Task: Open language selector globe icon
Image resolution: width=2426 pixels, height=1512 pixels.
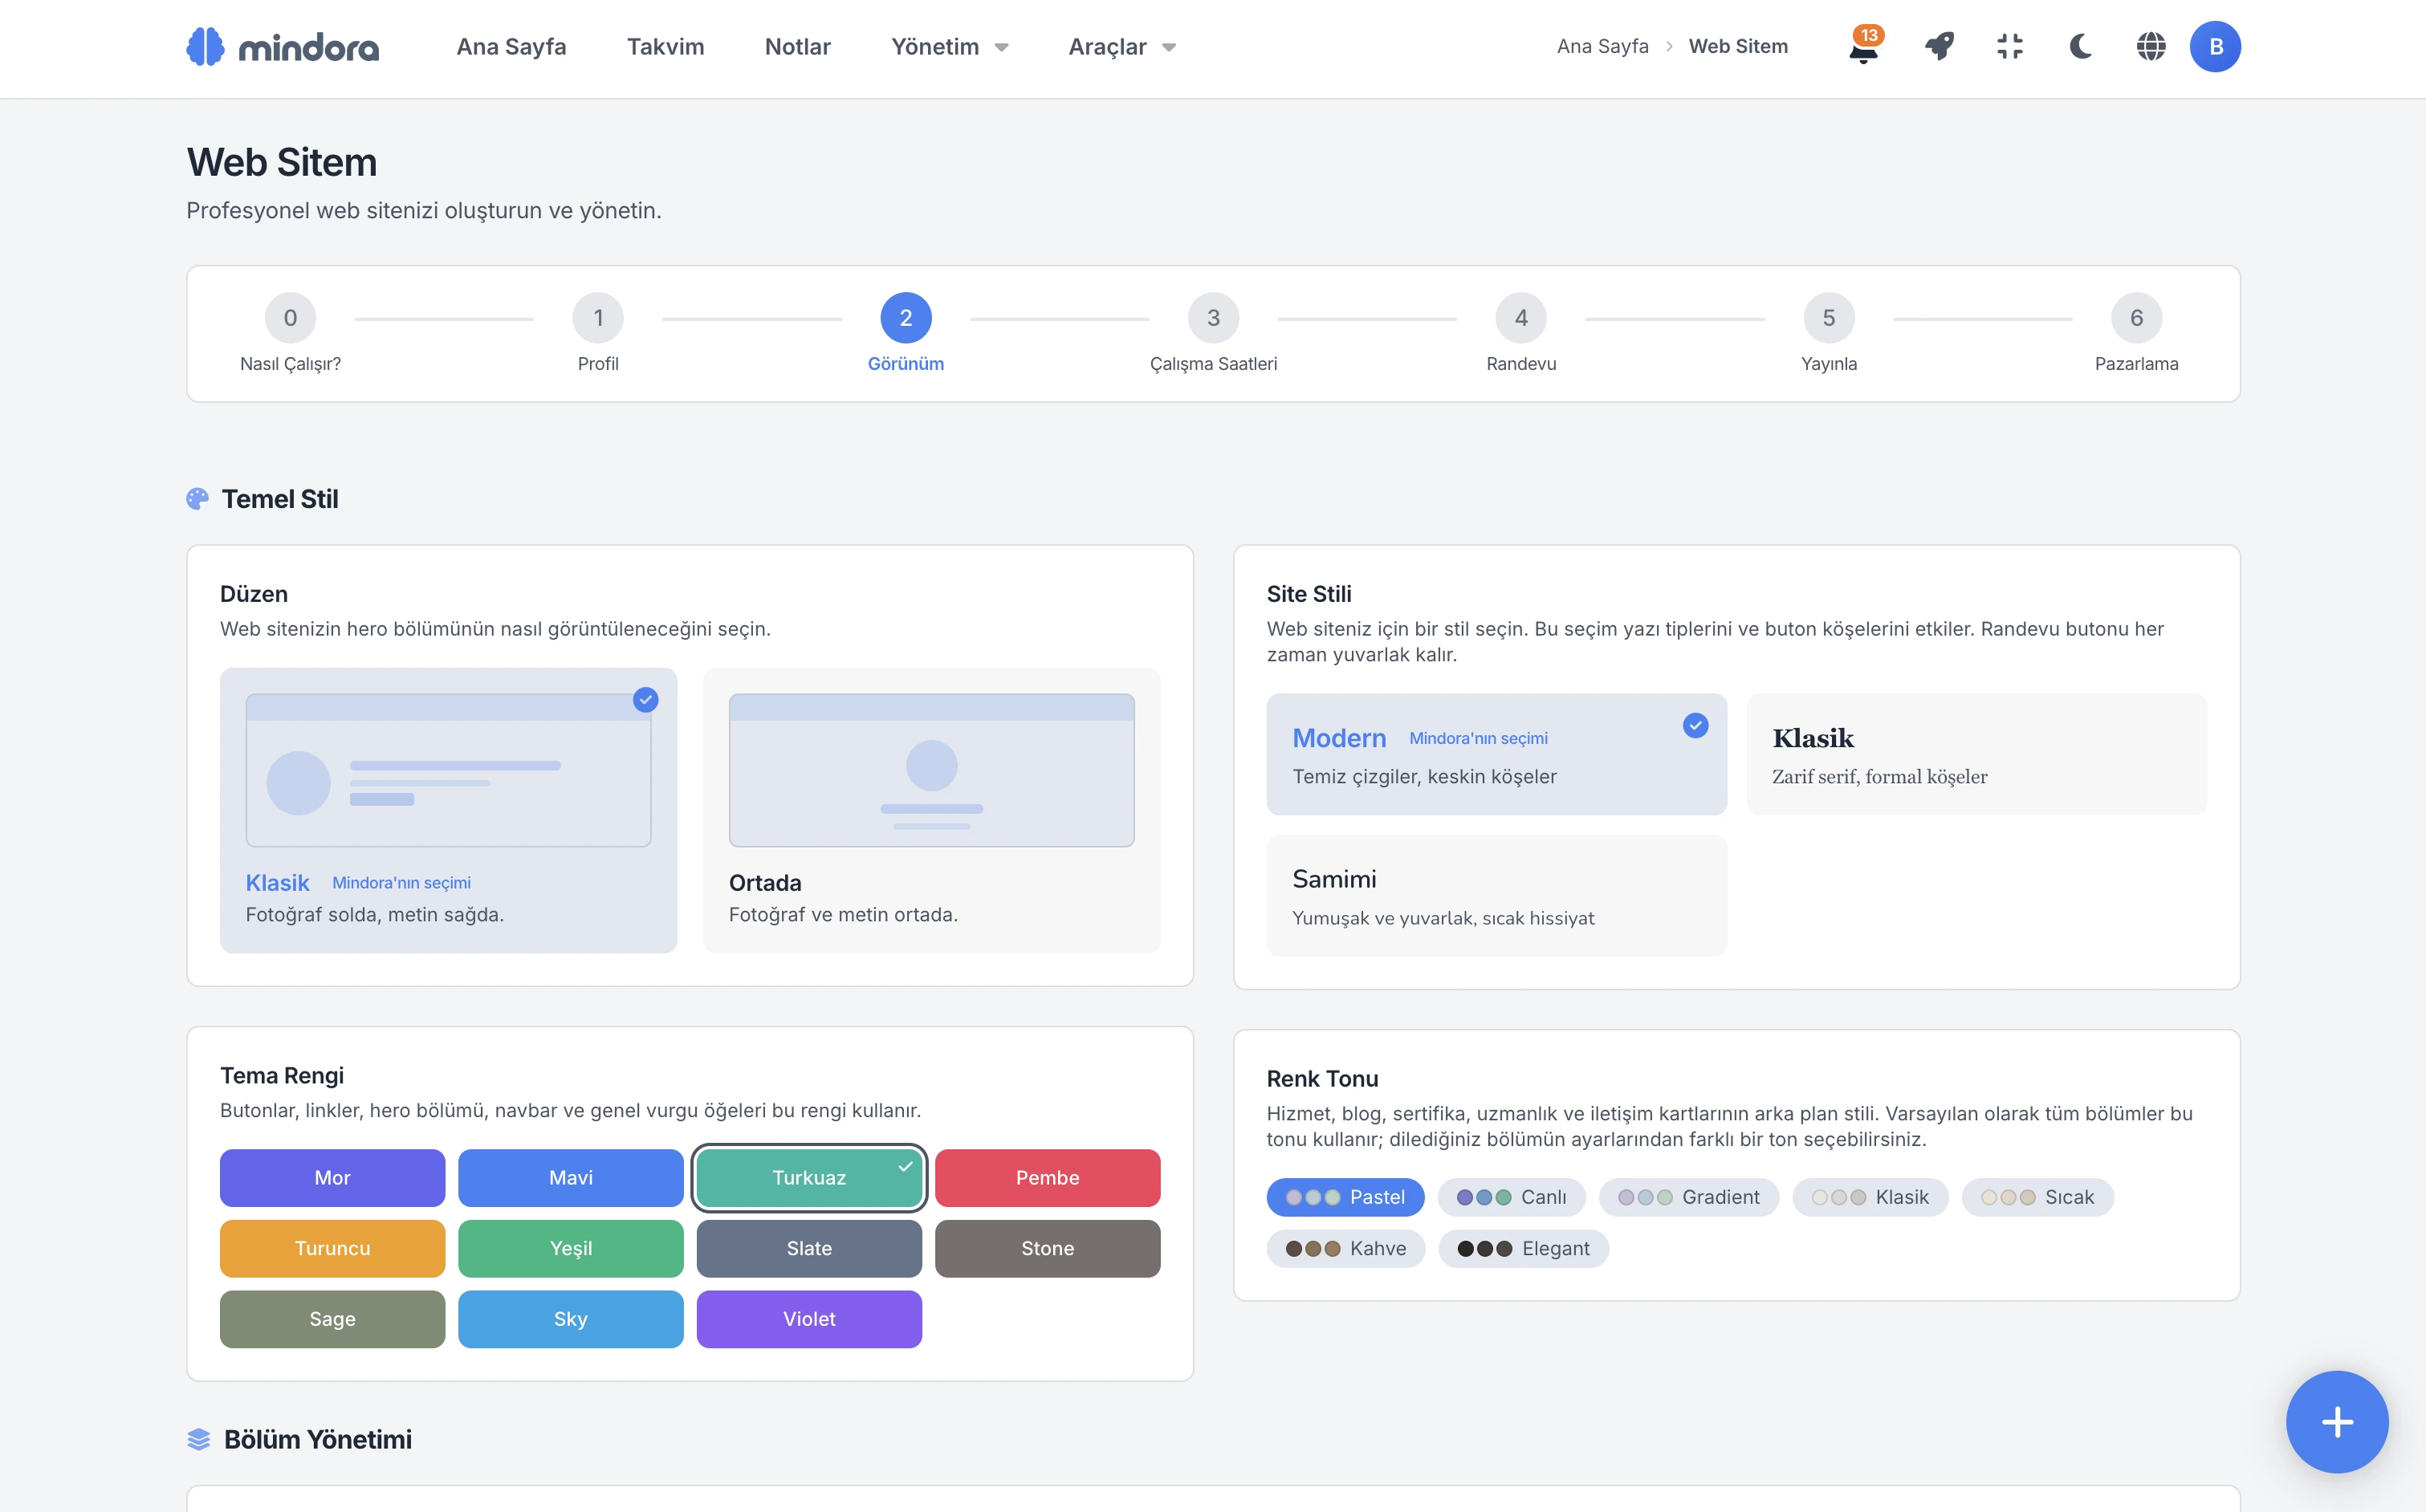Action: tap(2150, 47)
